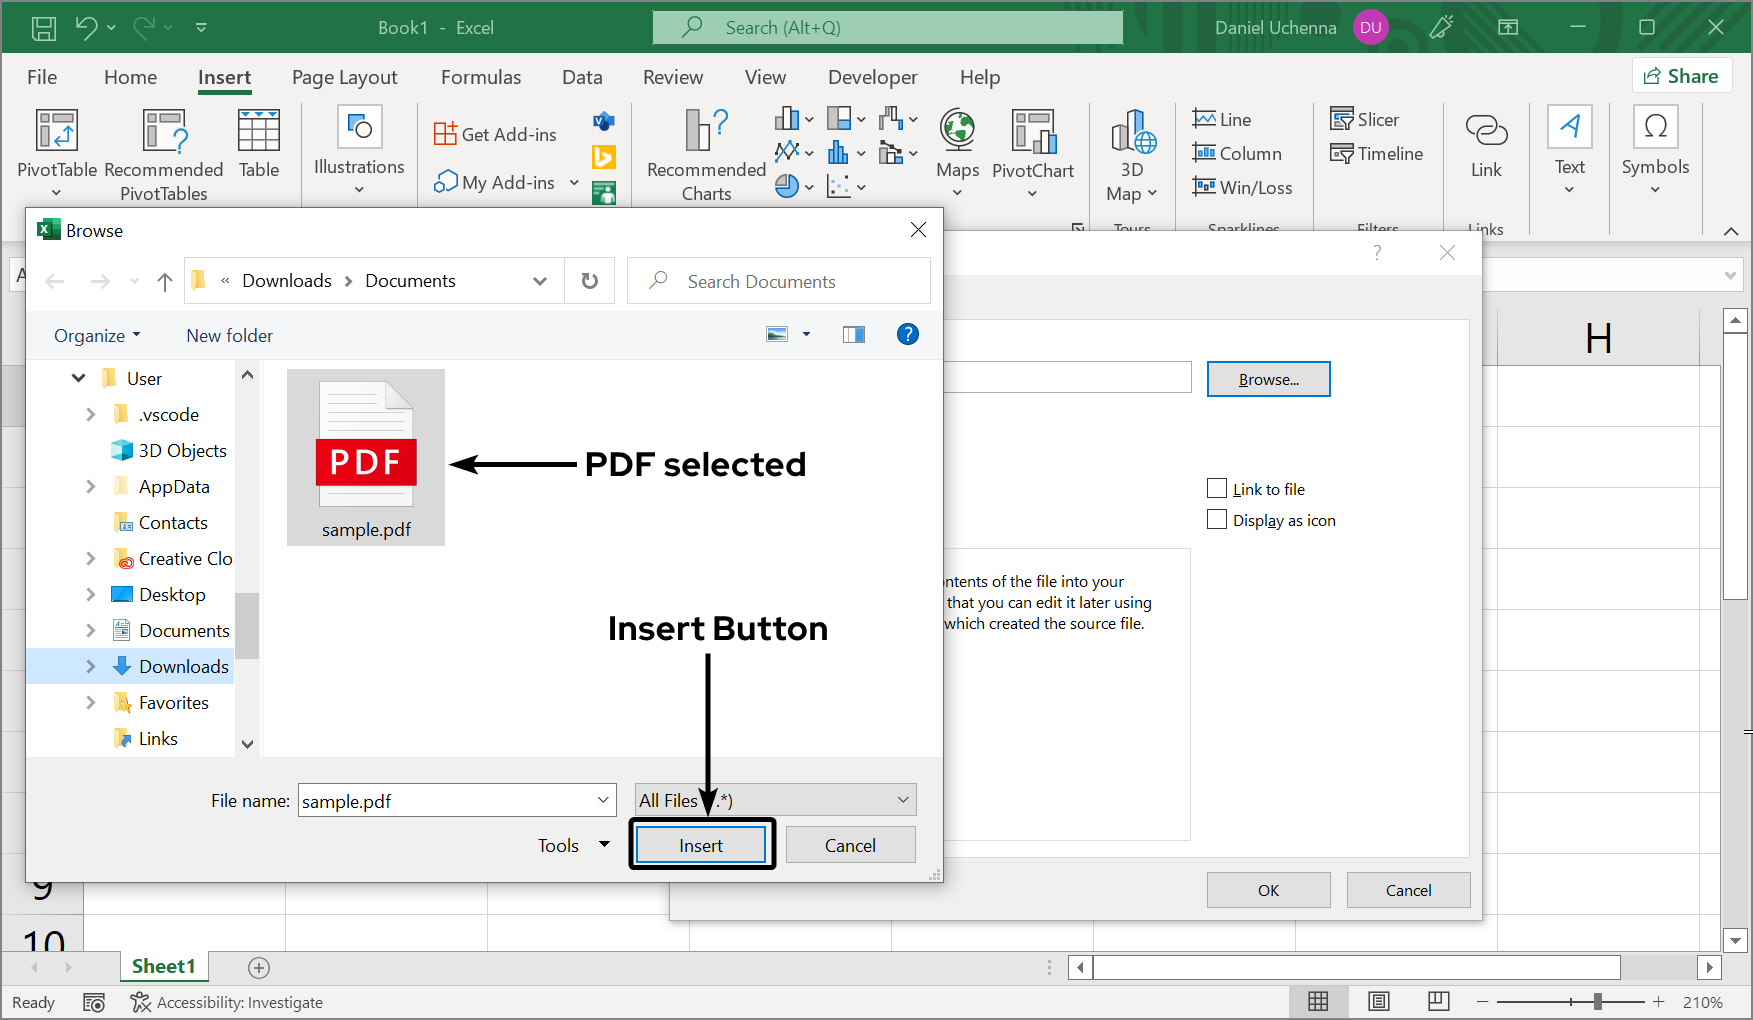Enable the Link to file checkbox

coord(1217,488)
